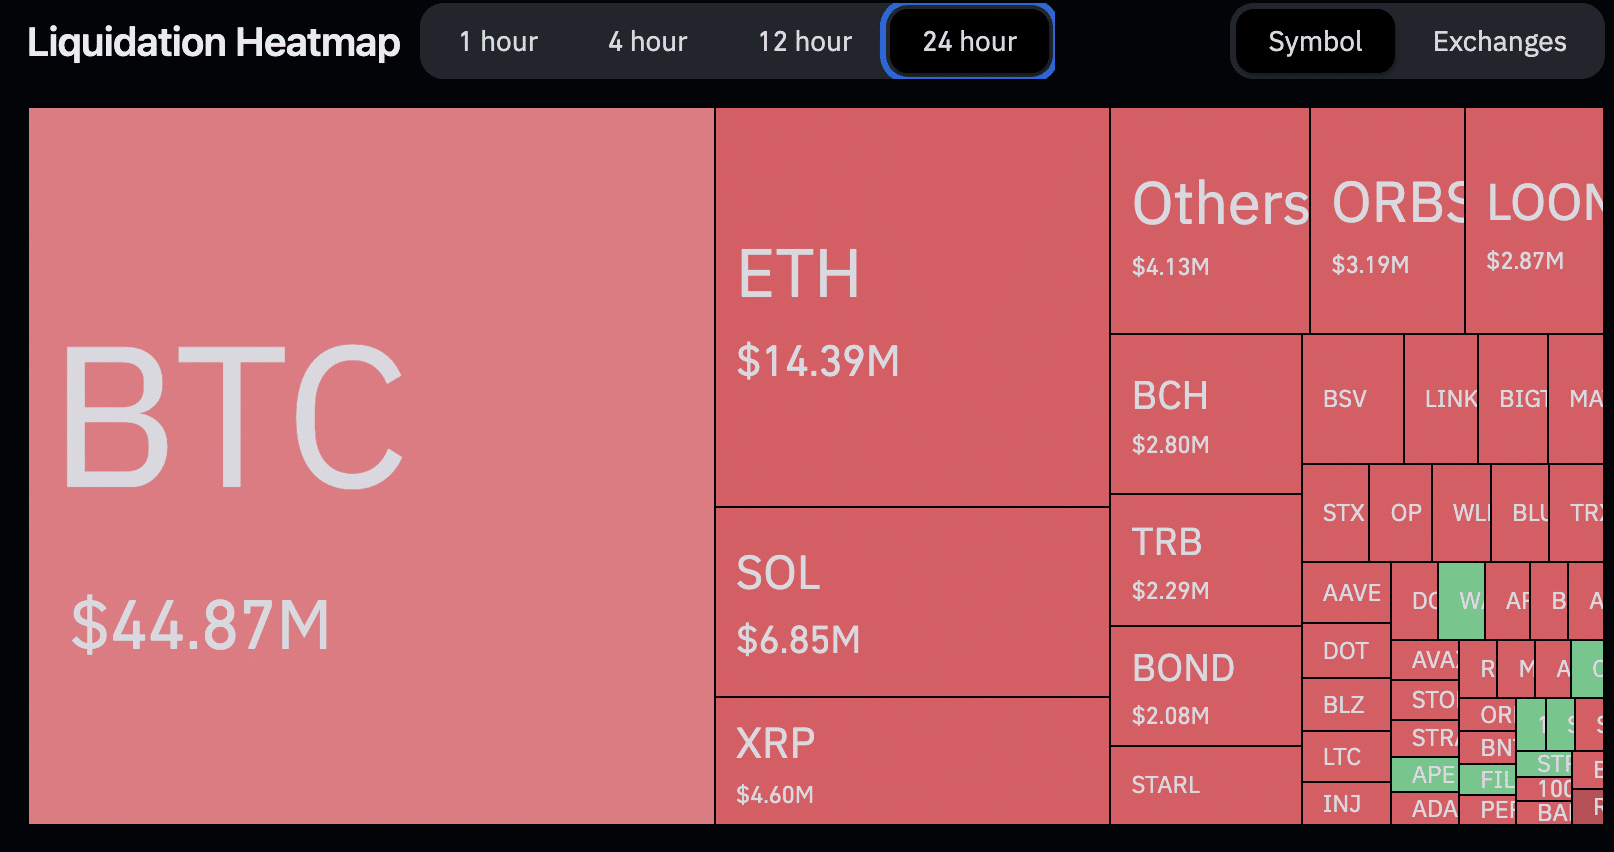
Task: Click the Liquidation Heatmap heading
Action: click(x=214, y=42)
